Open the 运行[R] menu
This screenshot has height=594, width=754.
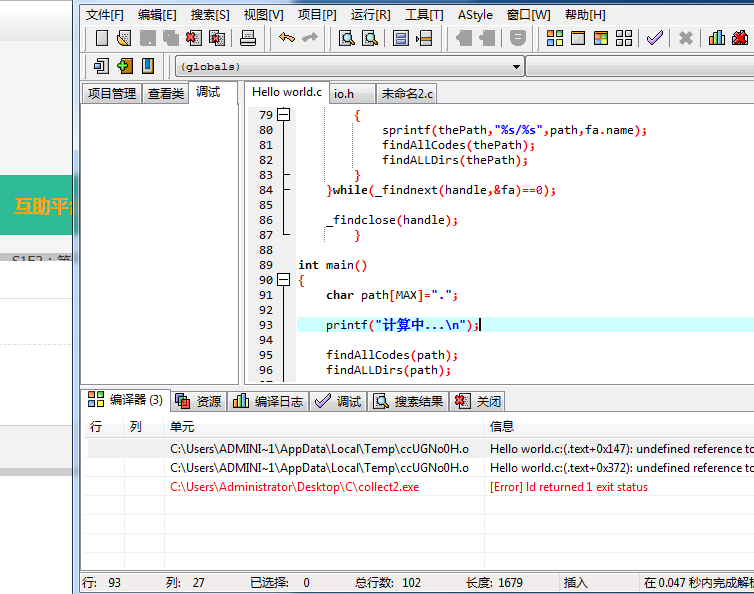pos(370,15)
